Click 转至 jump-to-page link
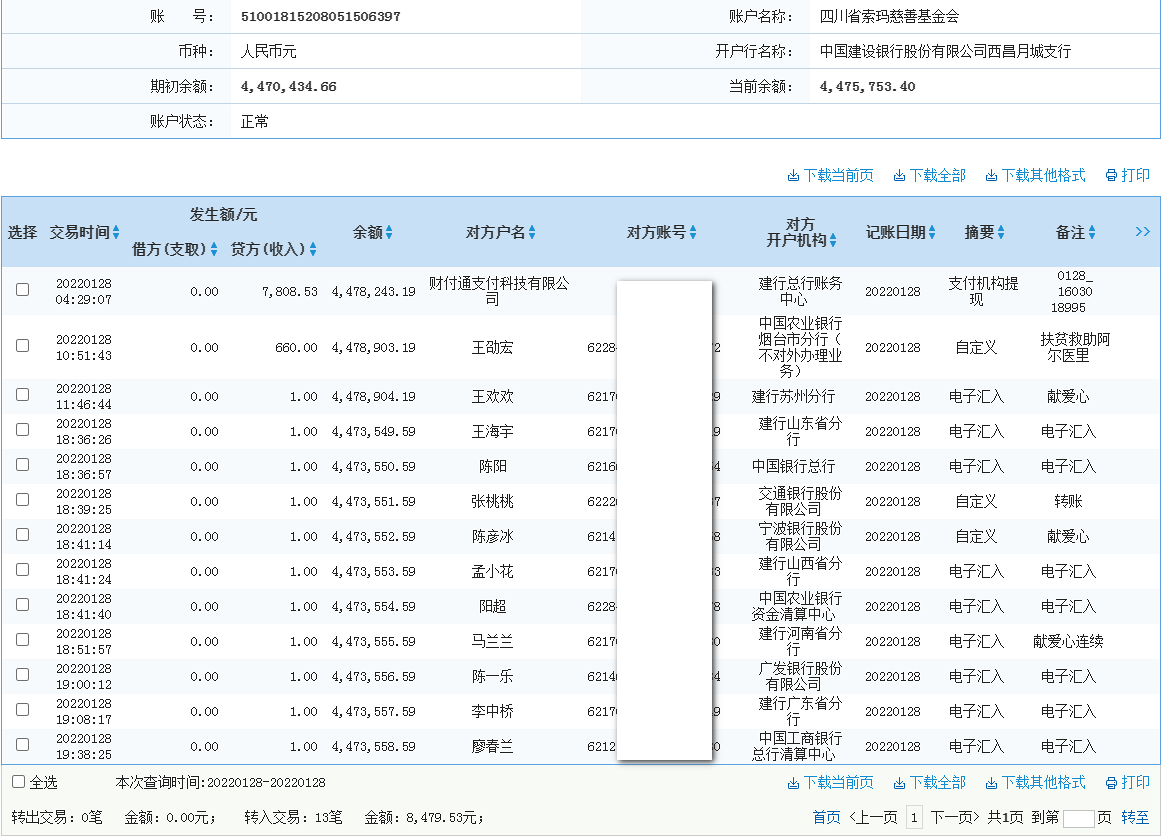1165x836 pixels. click(x=1135, y=817)
